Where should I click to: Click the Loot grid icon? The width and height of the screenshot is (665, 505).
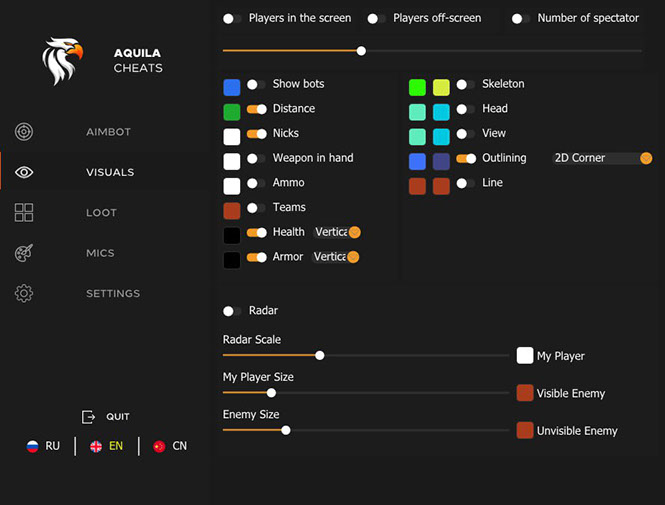tap(24, 213)
